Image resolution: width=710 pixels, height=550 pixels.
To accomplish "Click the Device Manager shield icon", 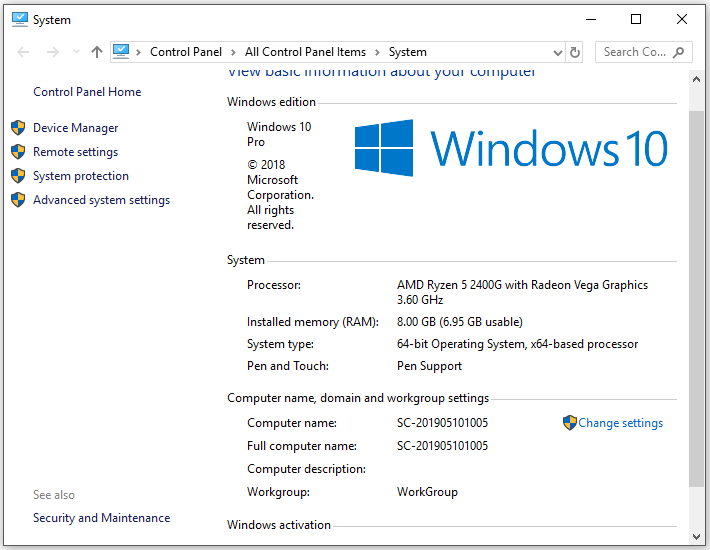I will 18,128.
